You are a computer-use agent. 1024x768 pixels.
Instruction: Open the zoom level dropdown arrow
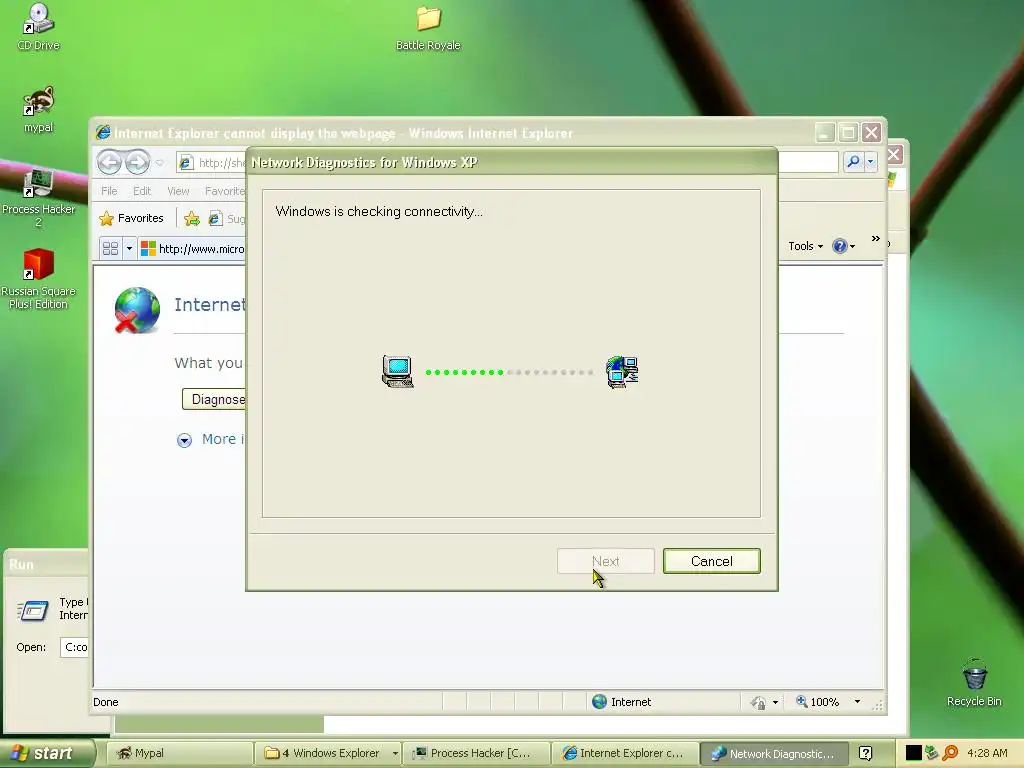(857, 702)
